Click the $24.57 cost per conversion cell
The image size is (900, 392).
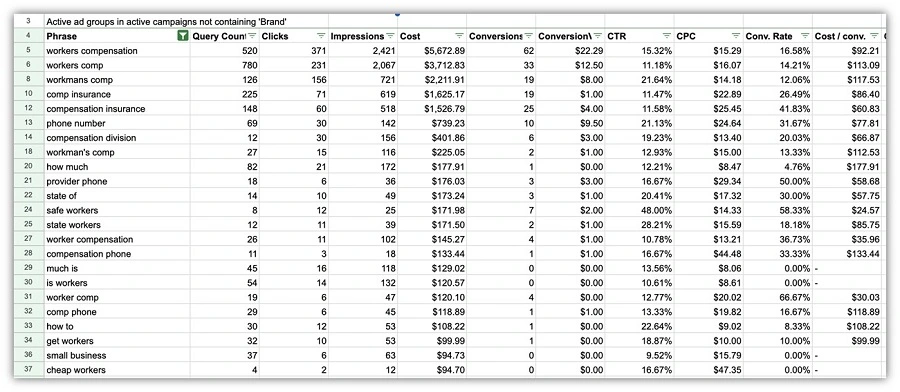[847, 210]
